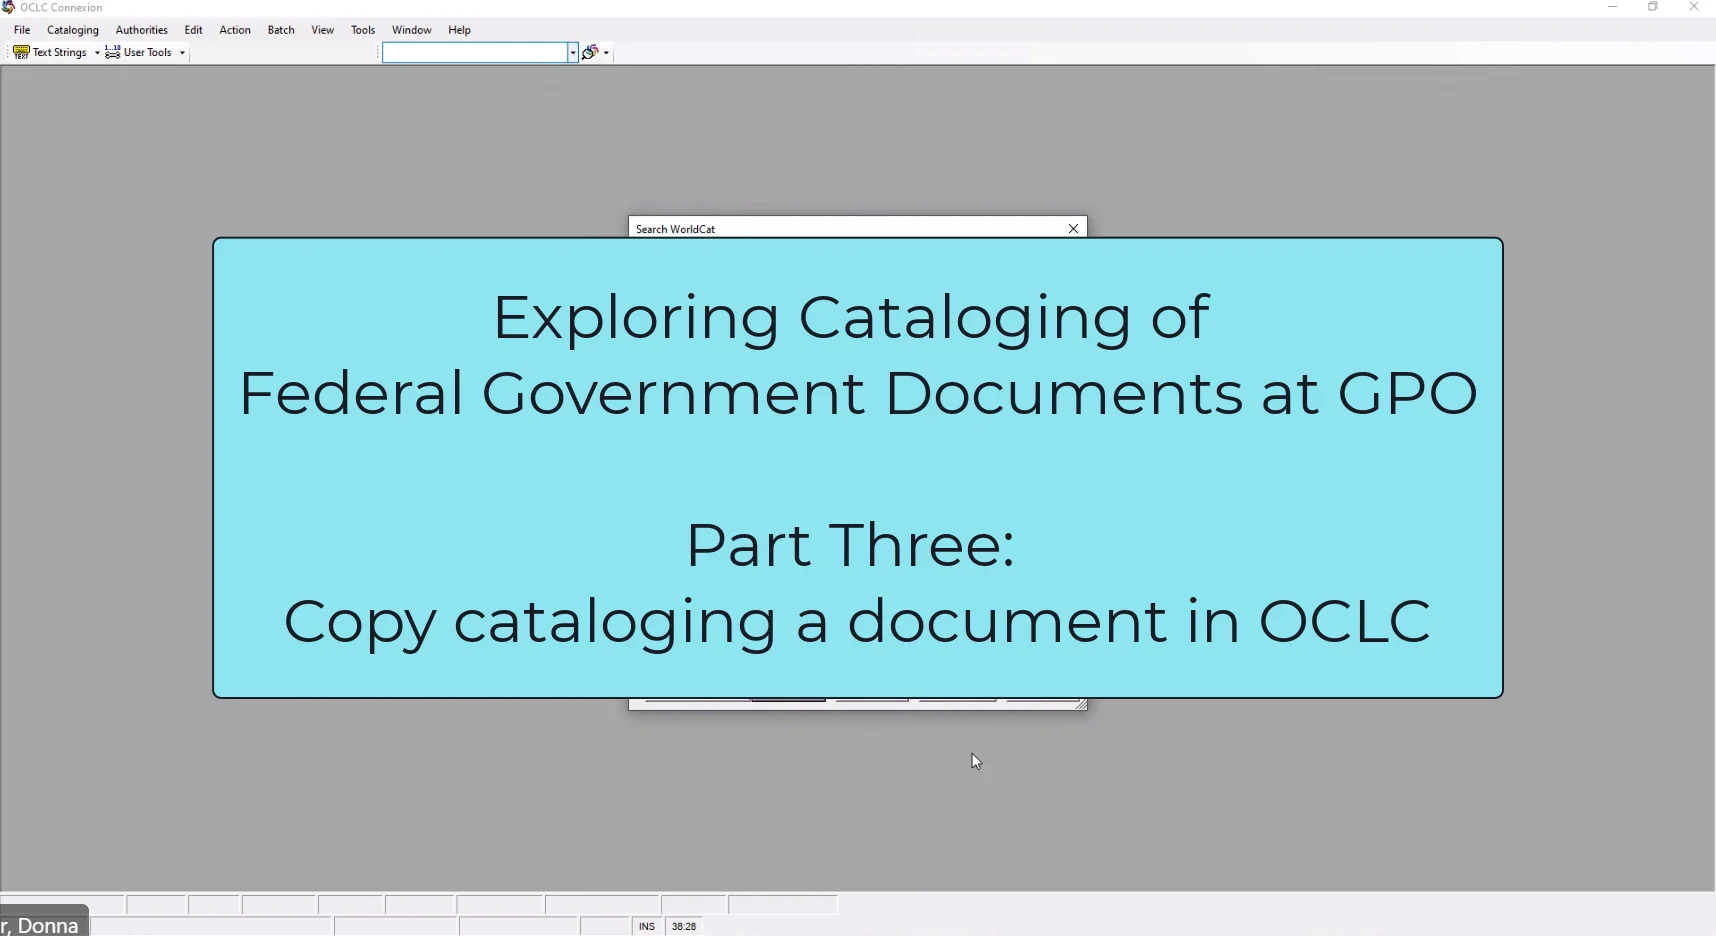This screenshot has width=1716, height=936.
Task: Open the Help menu
Action: pos(459,30)
